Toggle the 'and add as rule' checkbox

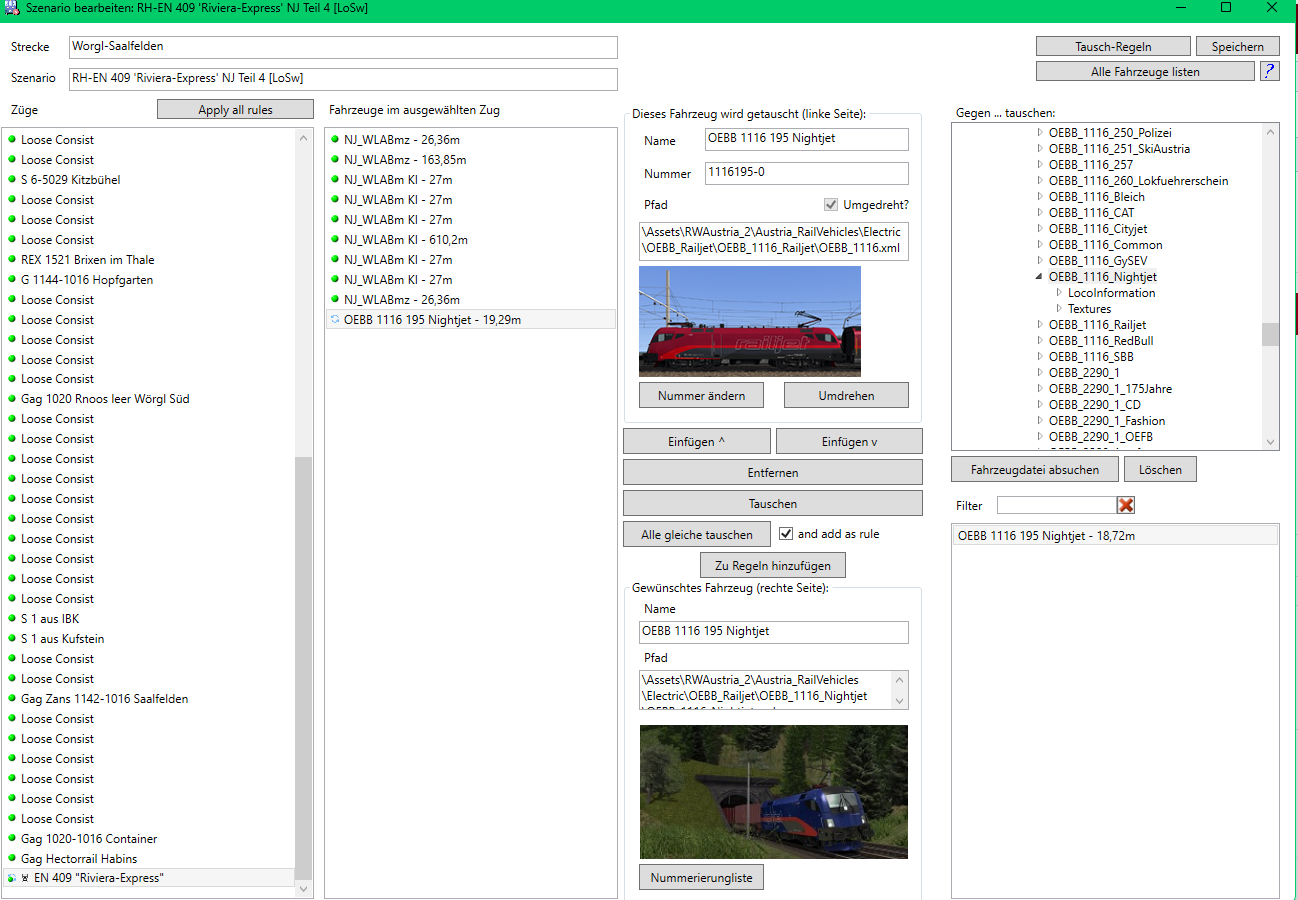point(786,534)
